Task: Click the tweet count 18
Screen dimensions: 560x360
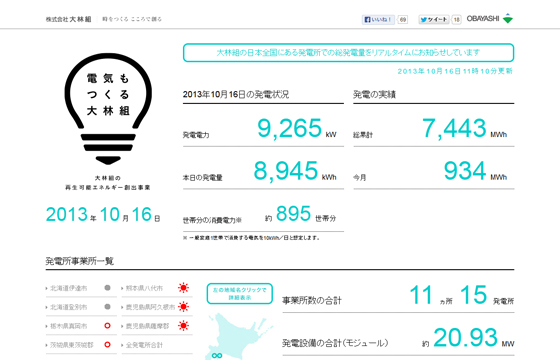Action: 456,20
